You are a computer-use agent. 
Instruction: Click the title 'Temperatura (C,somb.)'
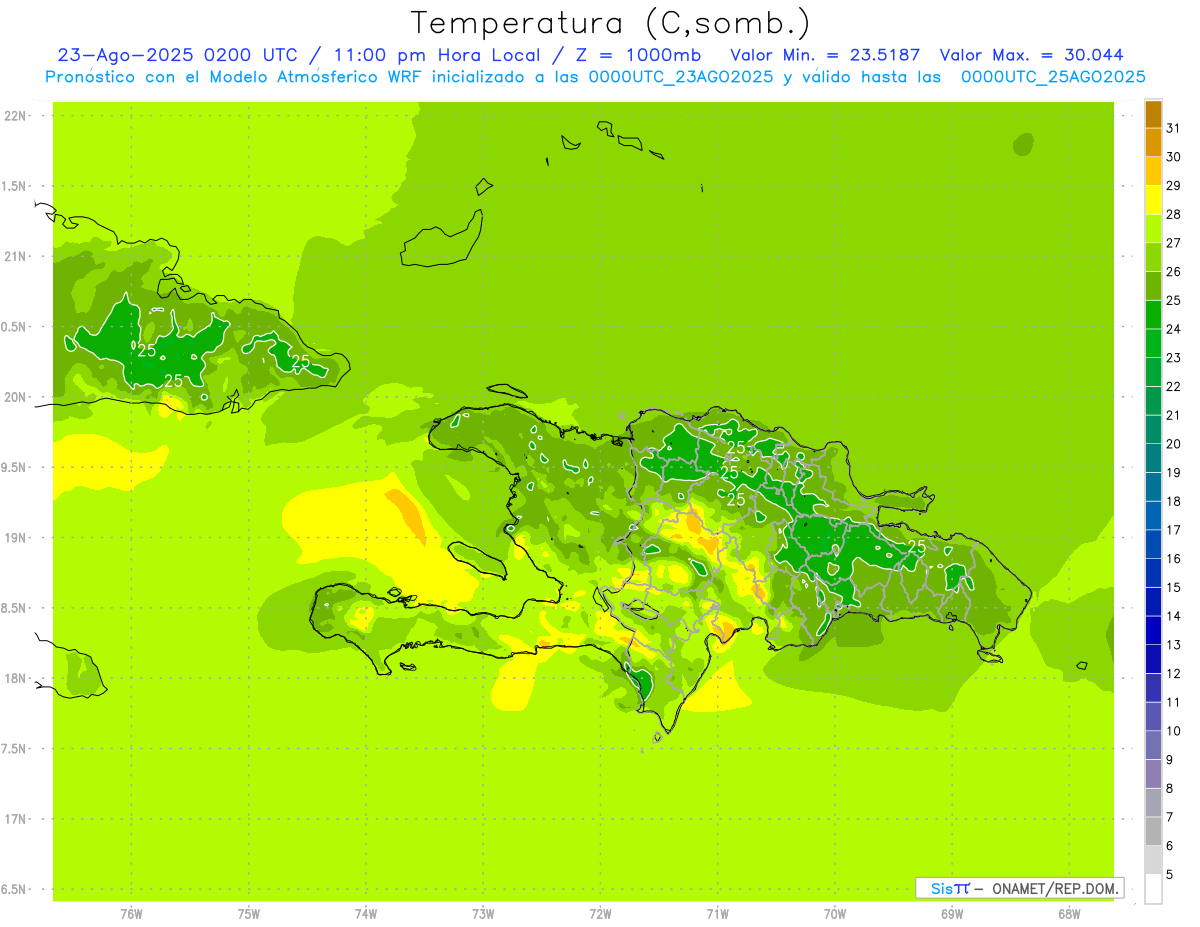click(610, 24)
